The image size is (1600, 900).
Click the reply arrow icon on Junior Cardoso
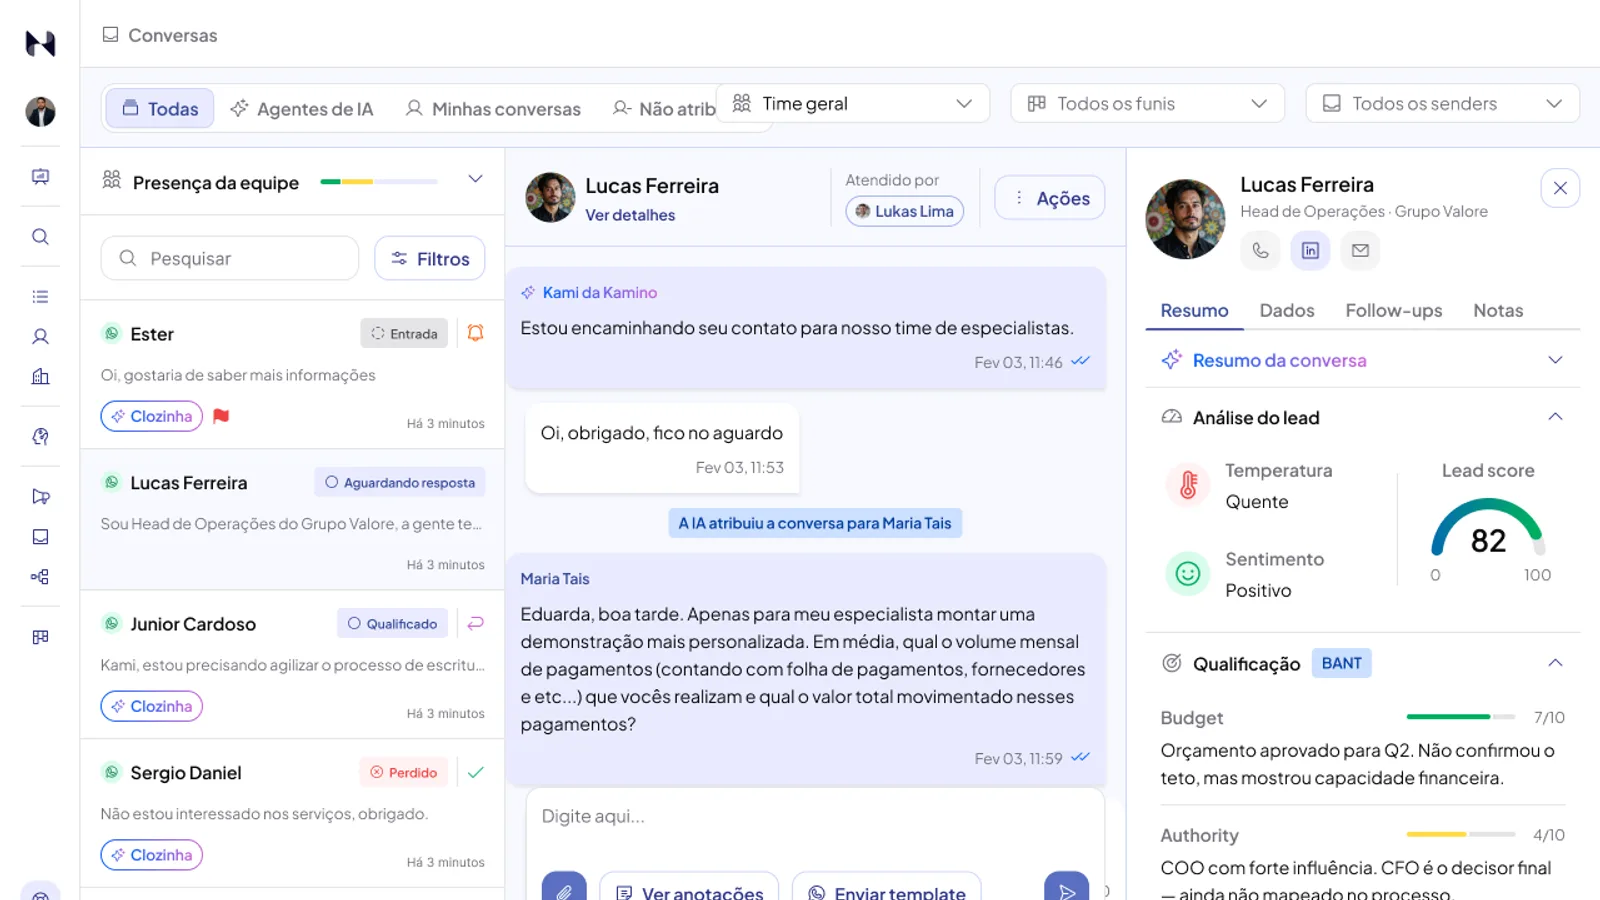[476, 623]
